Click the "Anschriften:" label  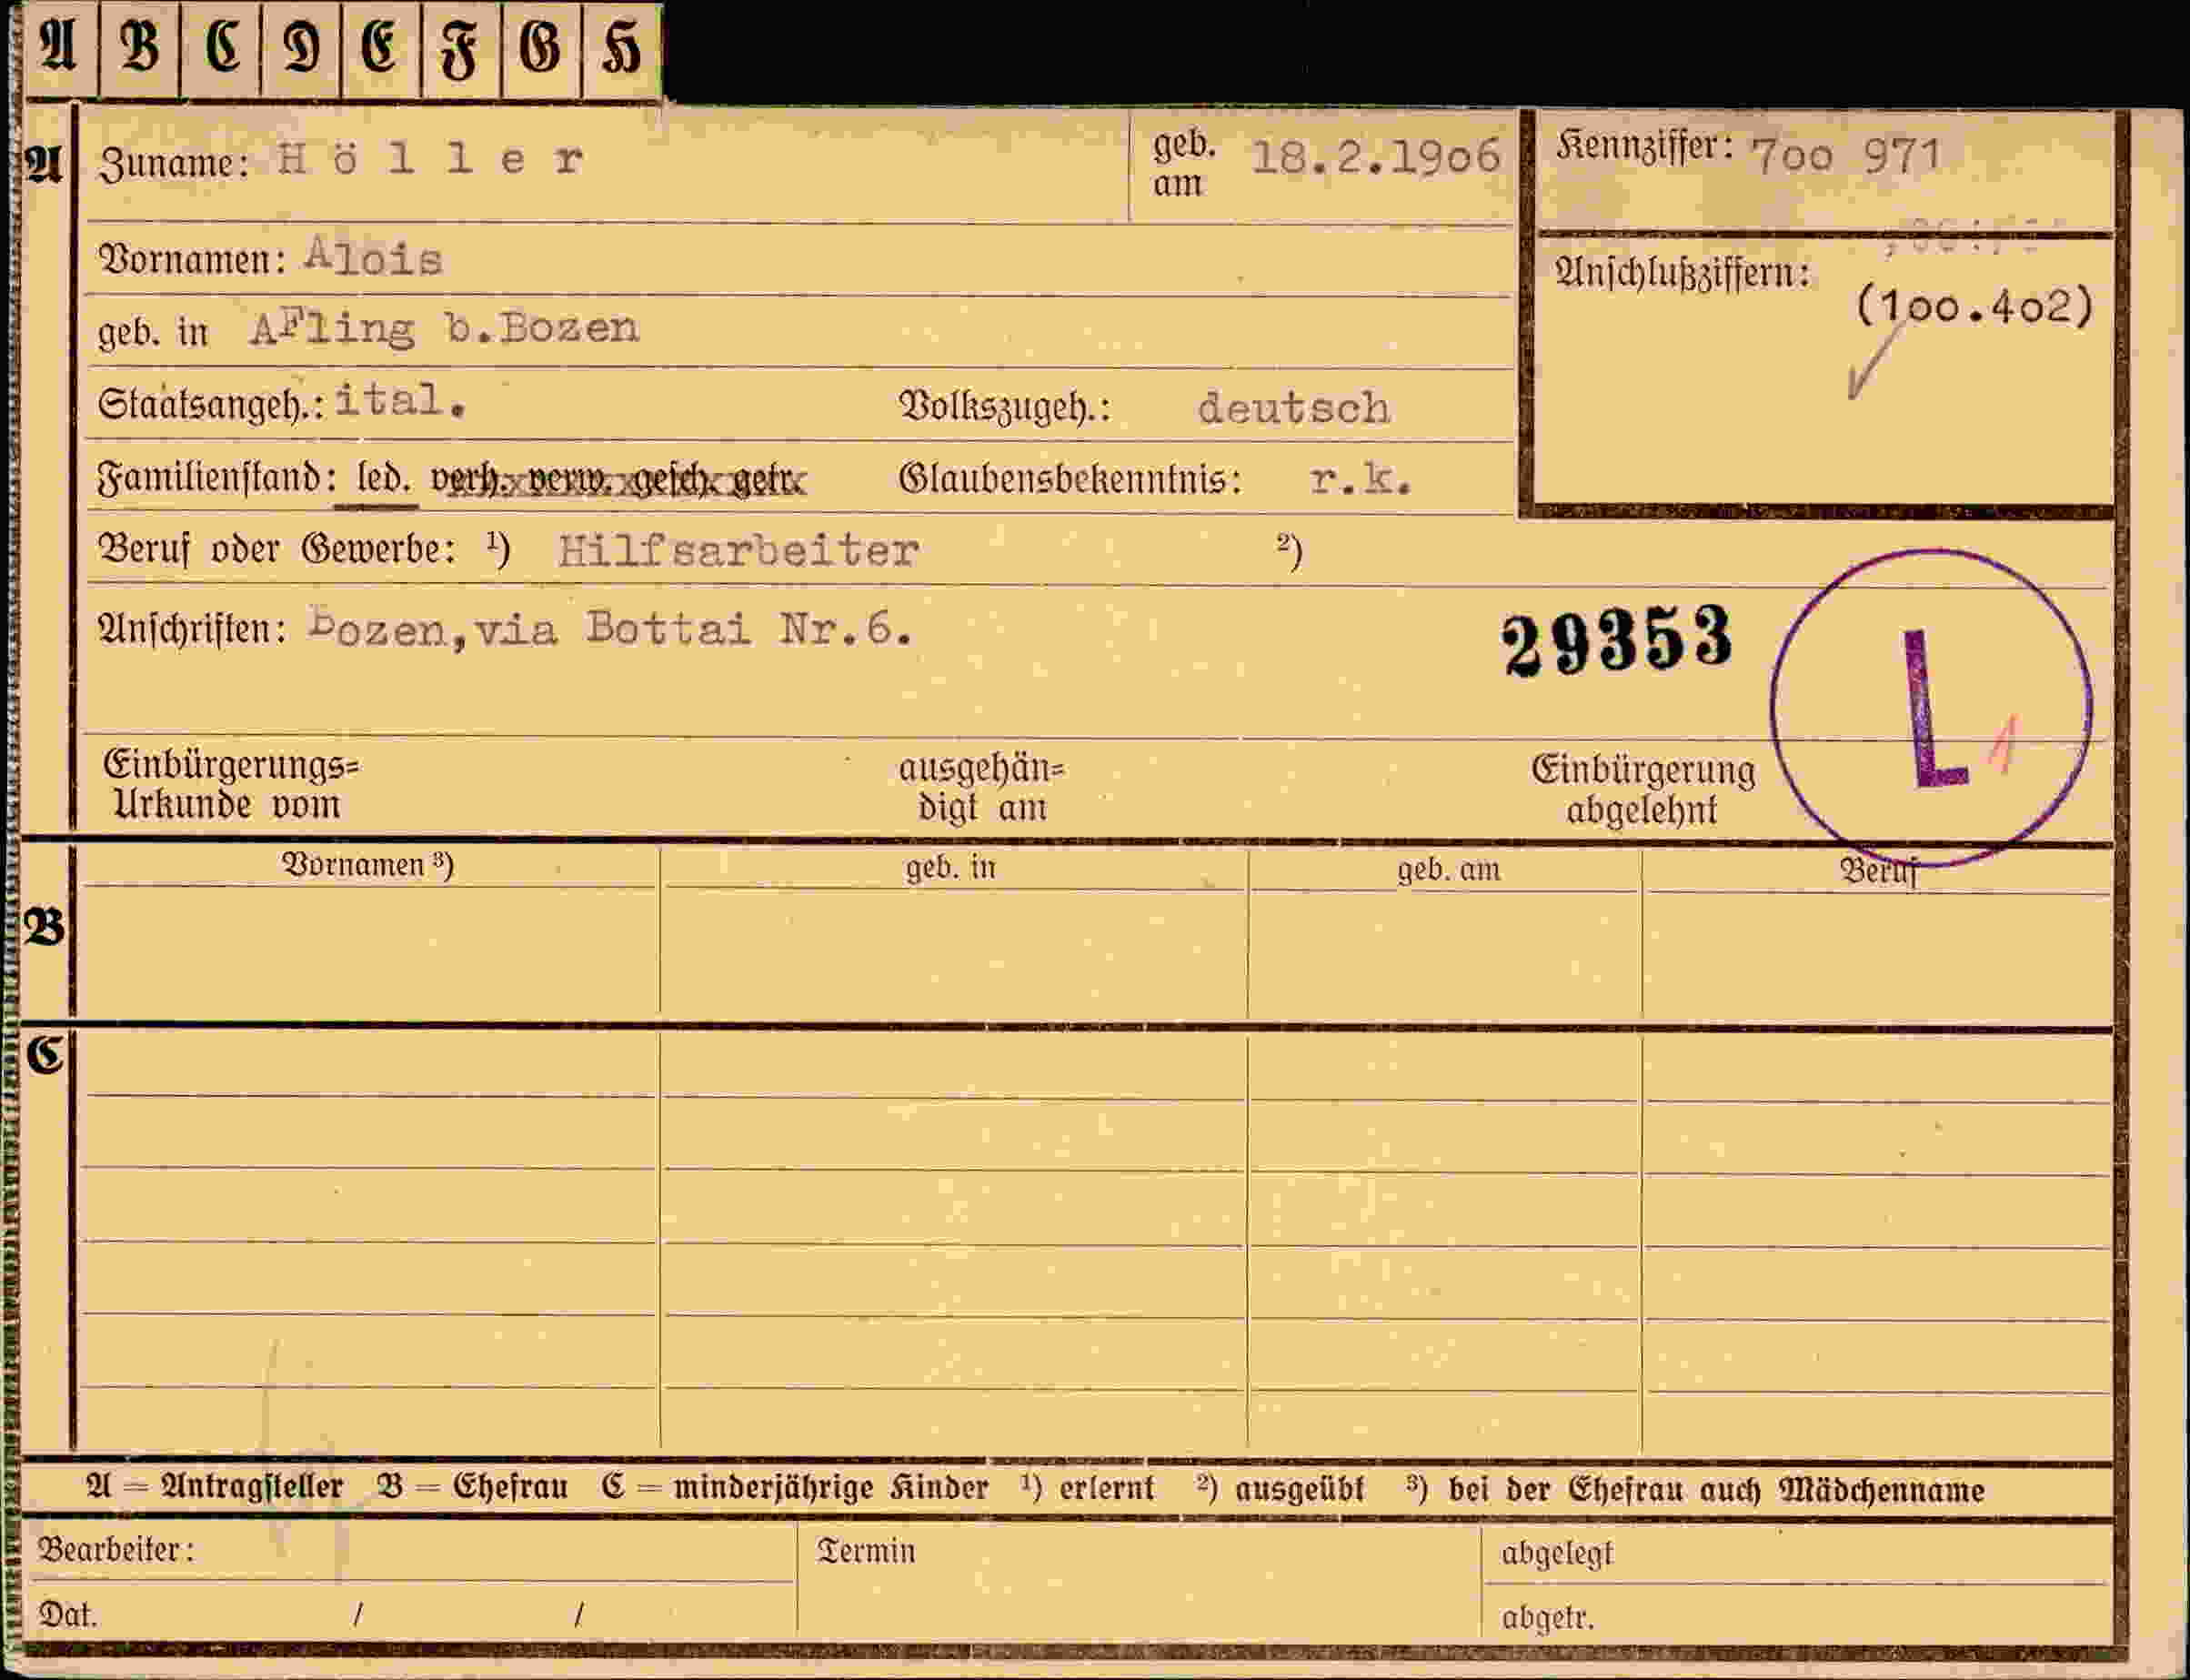[x=192, y=629]
